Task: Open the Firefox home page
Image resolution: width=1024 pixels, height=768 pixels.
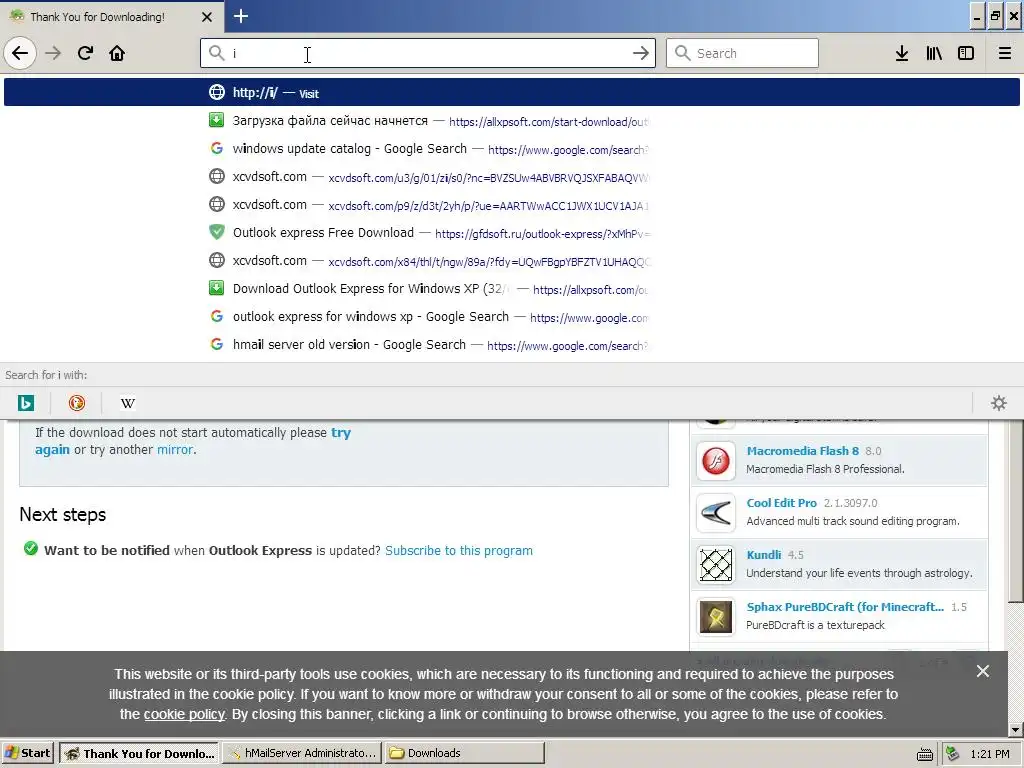Action: click(x=117, y=53)
